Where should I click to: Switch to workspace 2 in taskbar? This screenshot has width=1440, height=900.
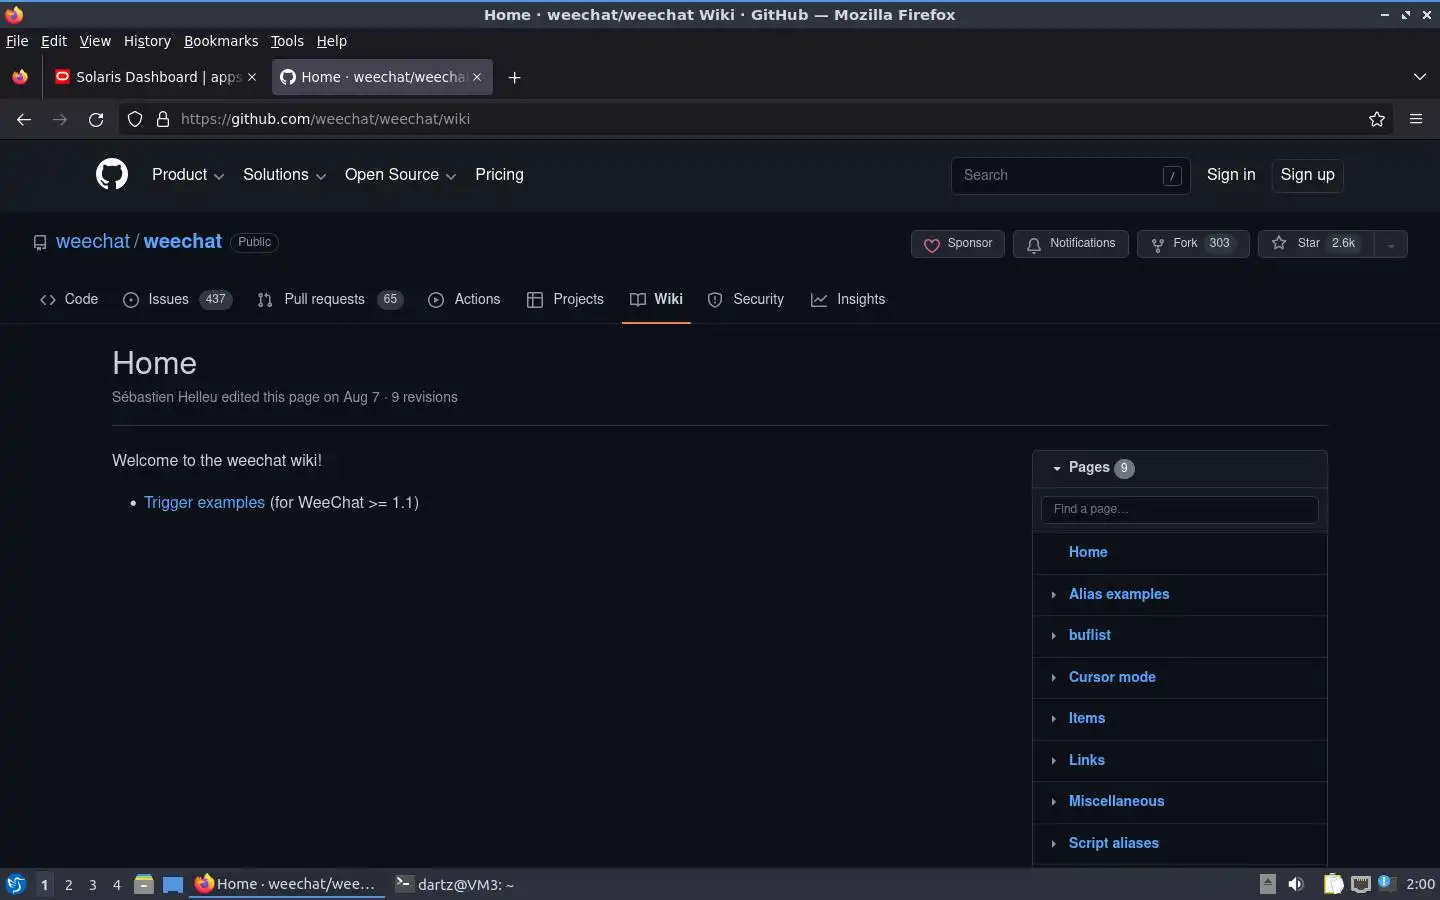coord(68,885)
